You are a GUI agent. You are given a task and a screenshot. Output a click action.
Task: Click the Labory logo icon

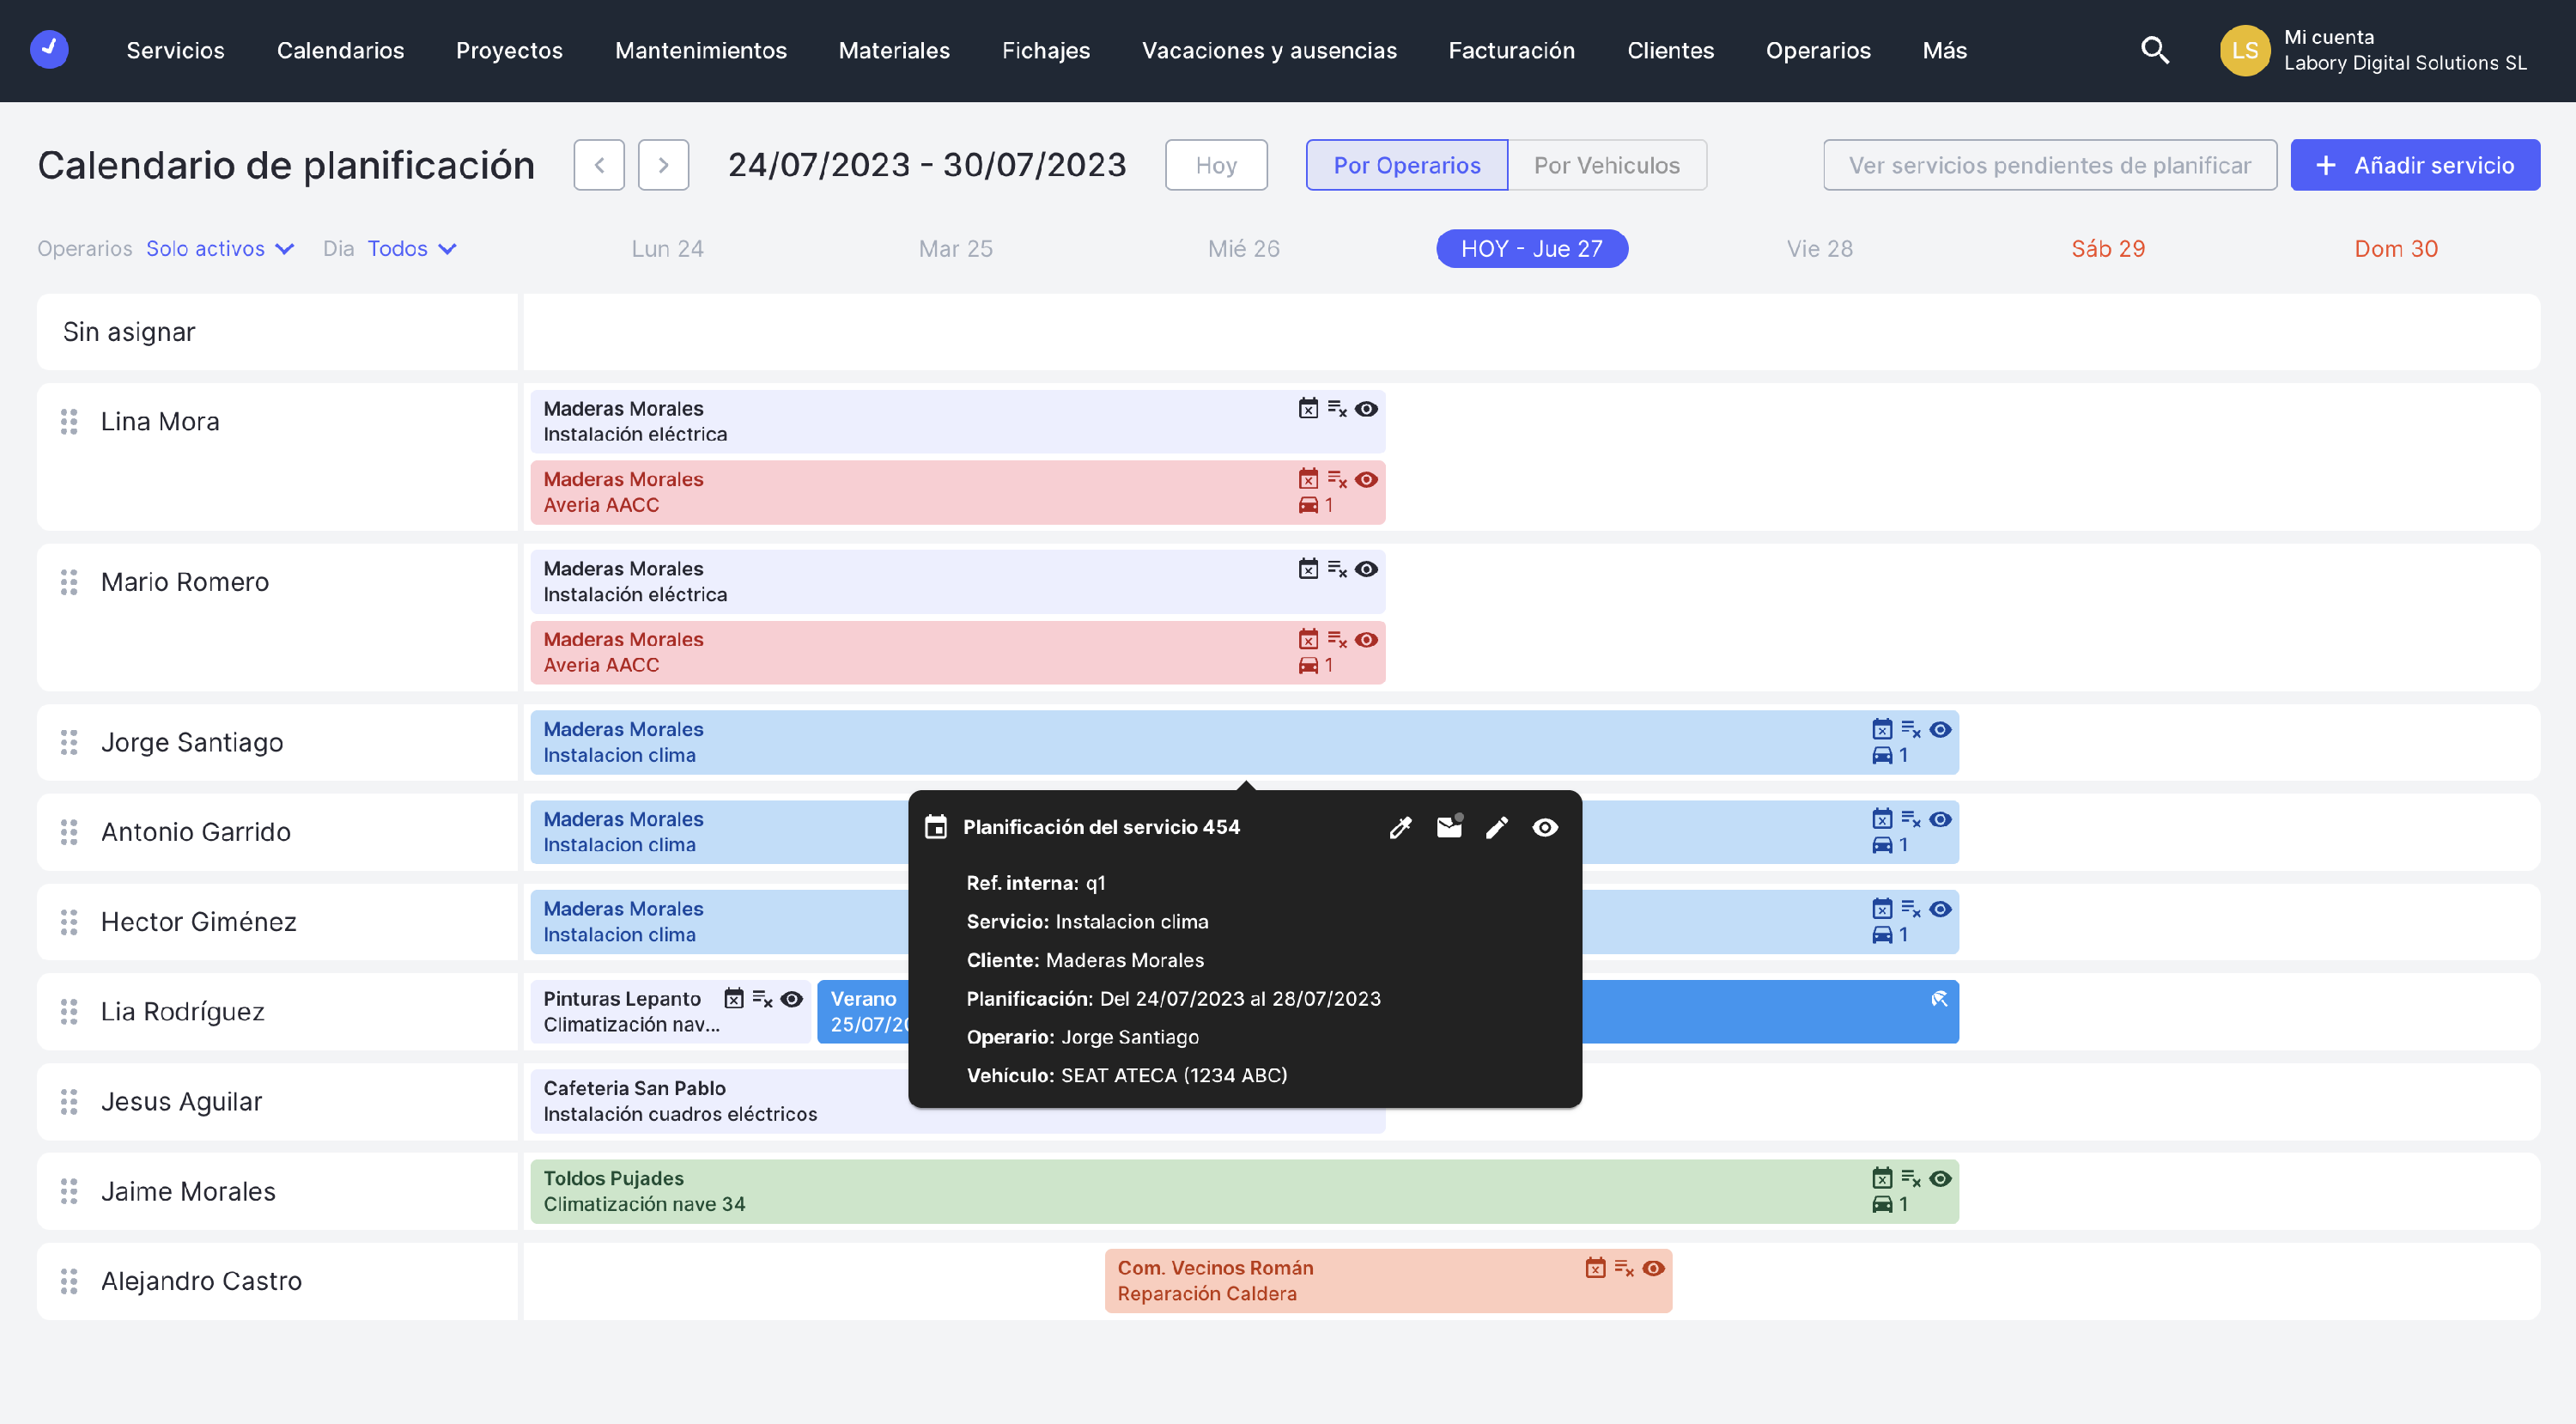[x=49, y=49]
